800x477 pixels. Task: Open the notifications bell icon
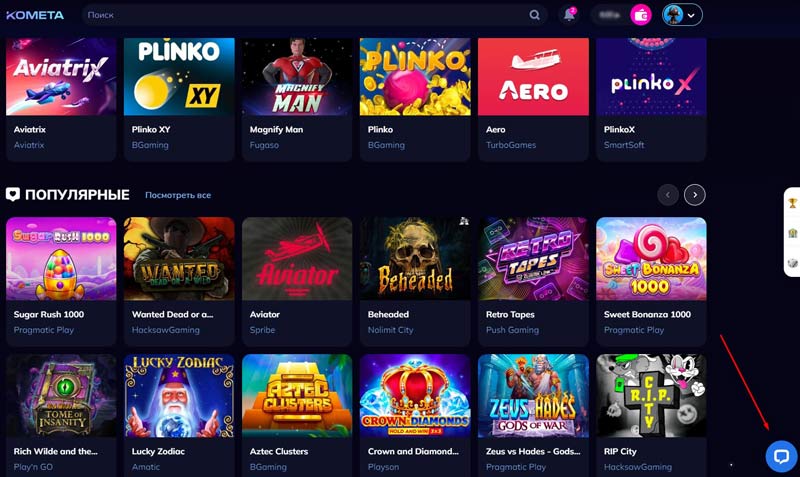coord(569,15)
